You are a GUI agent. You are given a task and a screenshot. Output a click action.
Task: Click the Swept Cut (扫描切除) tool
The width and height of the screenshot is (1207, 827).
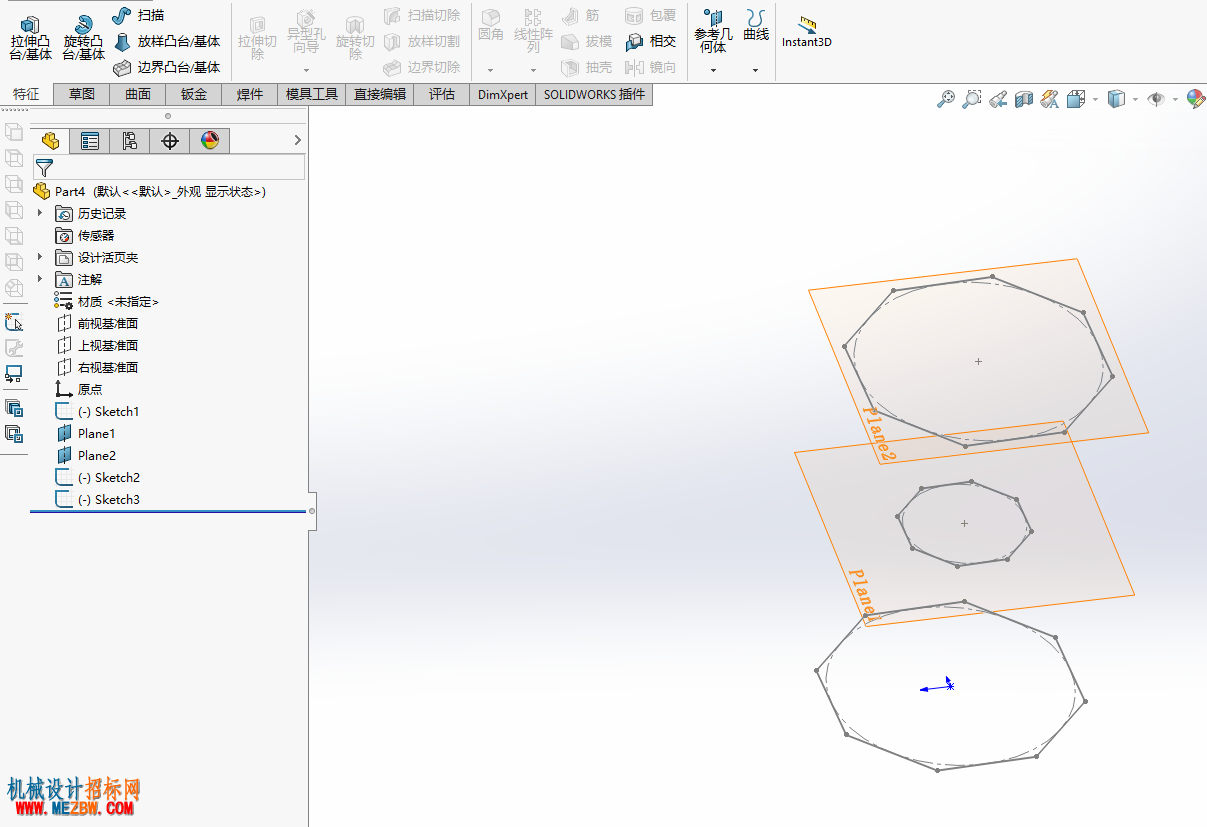pyautogui.click(x=421, y=16)
